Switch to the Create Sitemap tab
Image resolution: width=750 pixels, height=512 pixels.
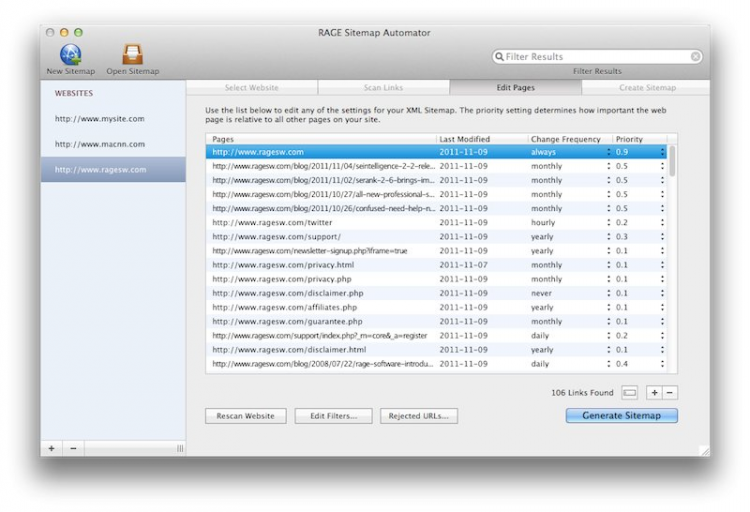click(x=647, y=88)
